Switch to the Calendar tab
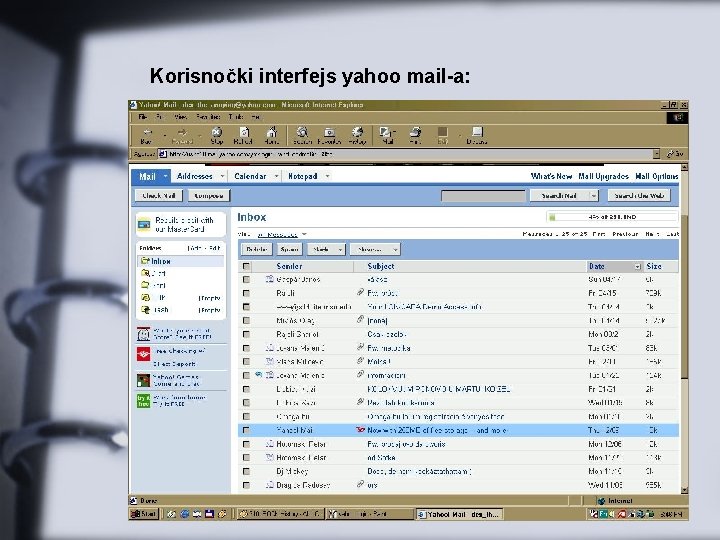This screenshot has height=540, width=720. pos(250,176)
